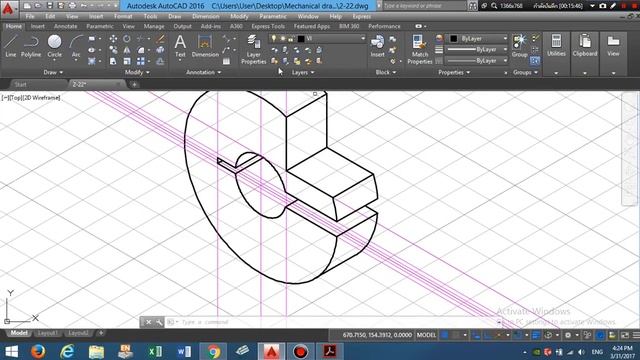Click the Text annotation tool
640x360 pixels.
(180, 46)
